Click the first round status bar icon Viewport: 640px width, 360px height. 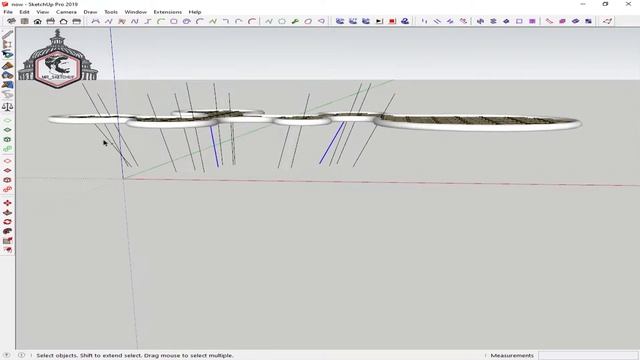[x=7, y=356]
